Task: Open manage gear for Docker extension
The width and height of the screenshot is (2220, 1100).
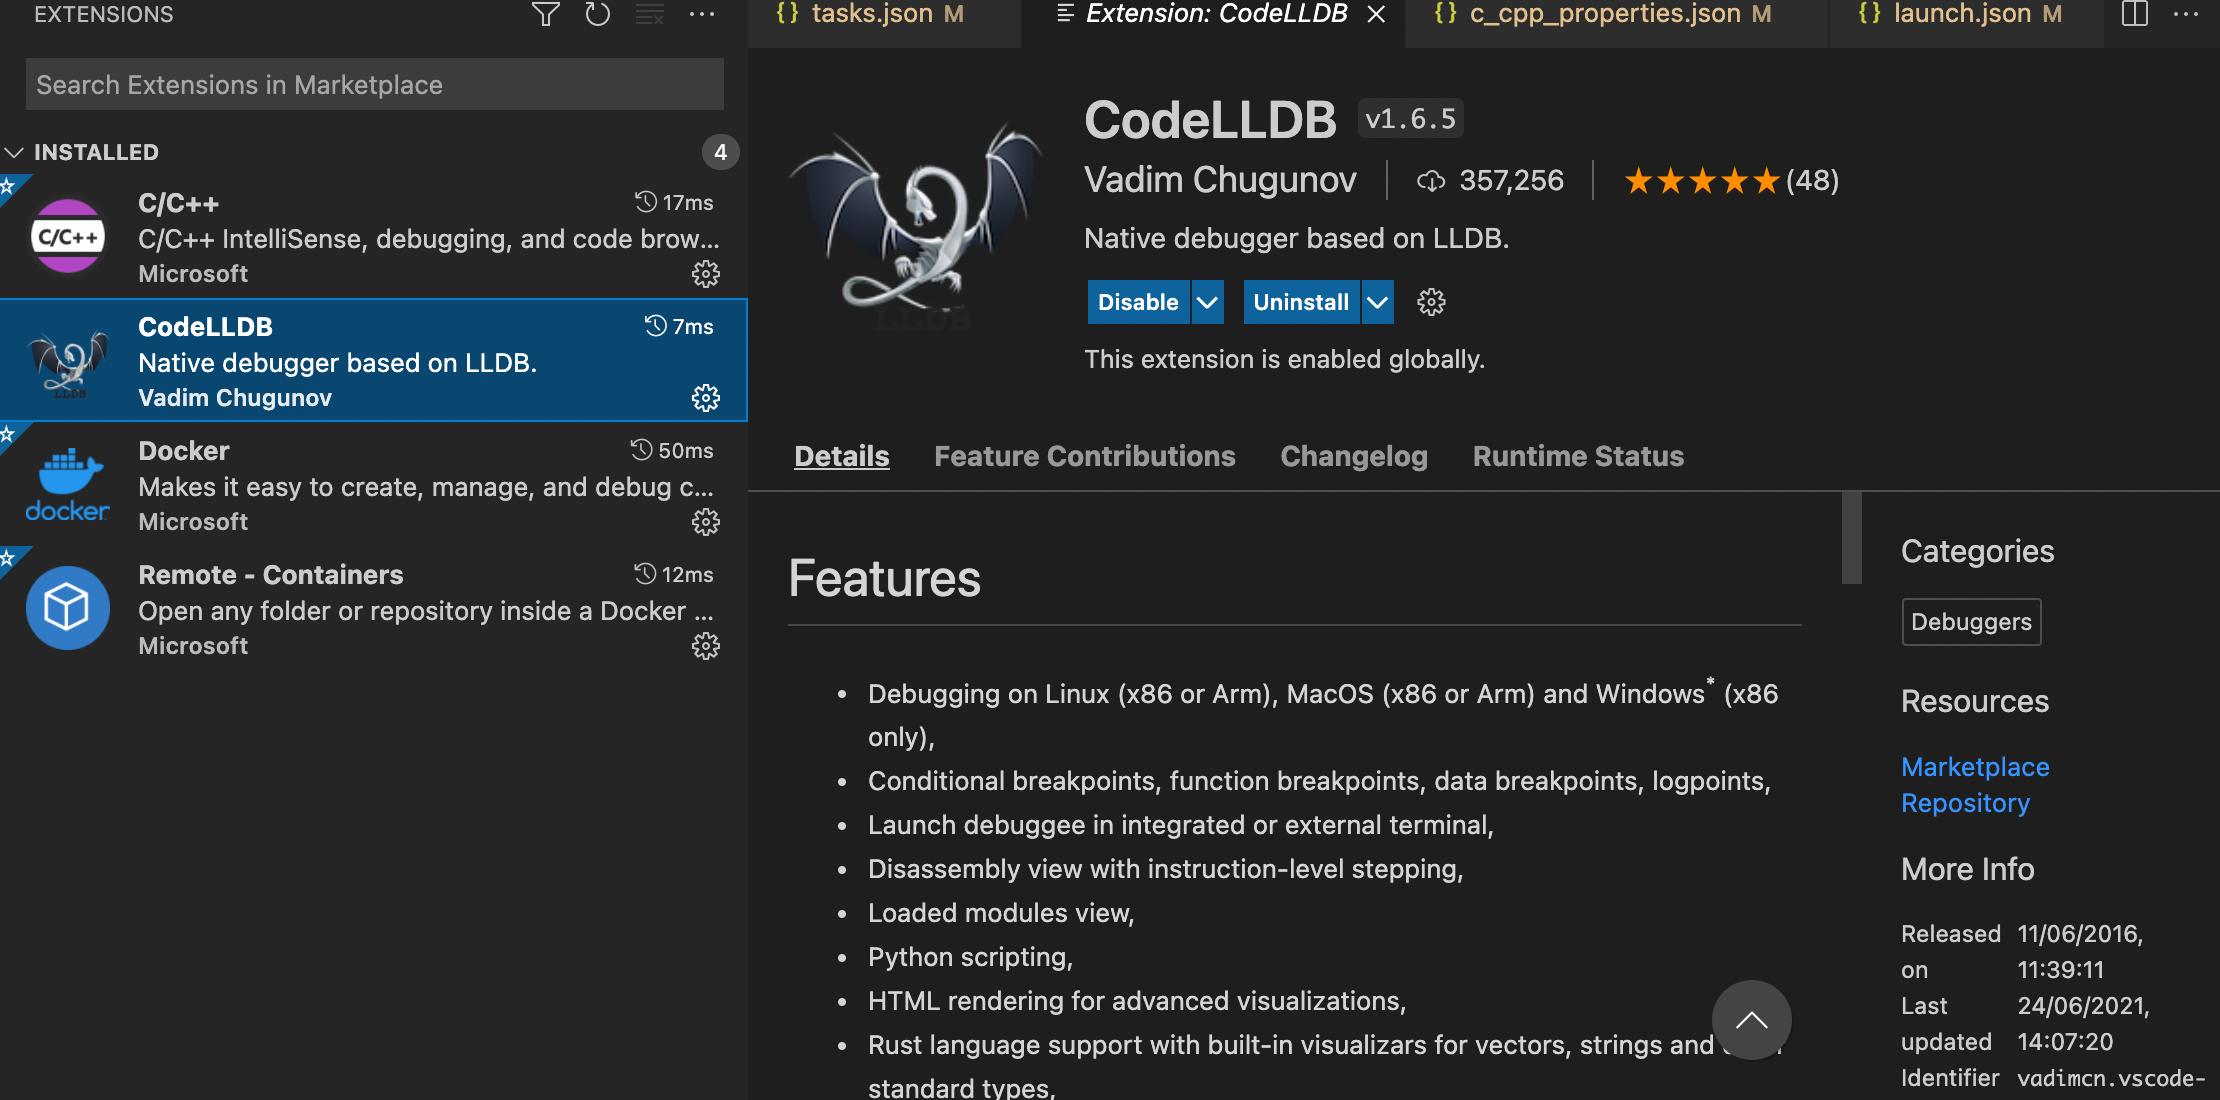Action: click(x=706, y=522)
